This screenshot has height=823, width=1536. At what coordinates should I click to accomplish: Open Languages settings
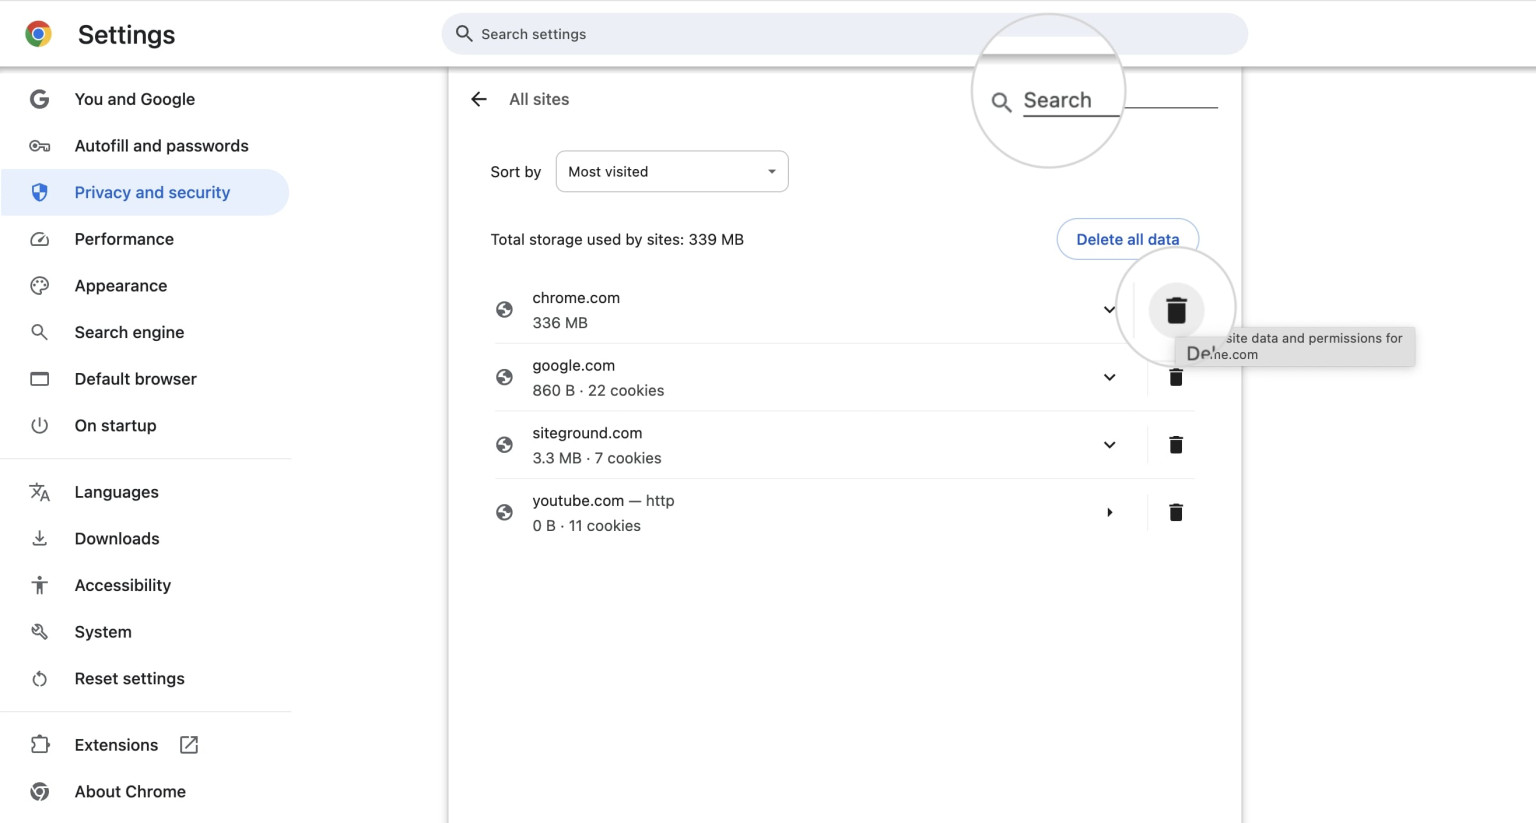click(x=117, y=492)
